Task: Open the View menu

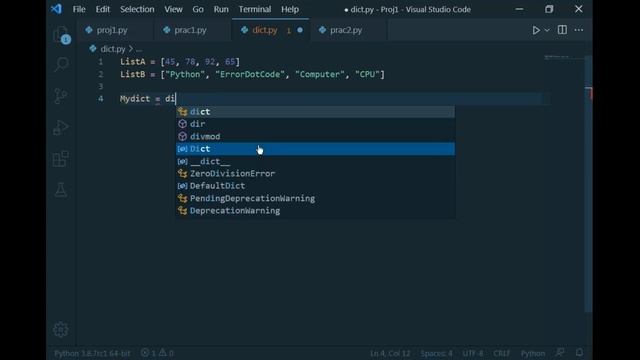Action: [173, 9]
